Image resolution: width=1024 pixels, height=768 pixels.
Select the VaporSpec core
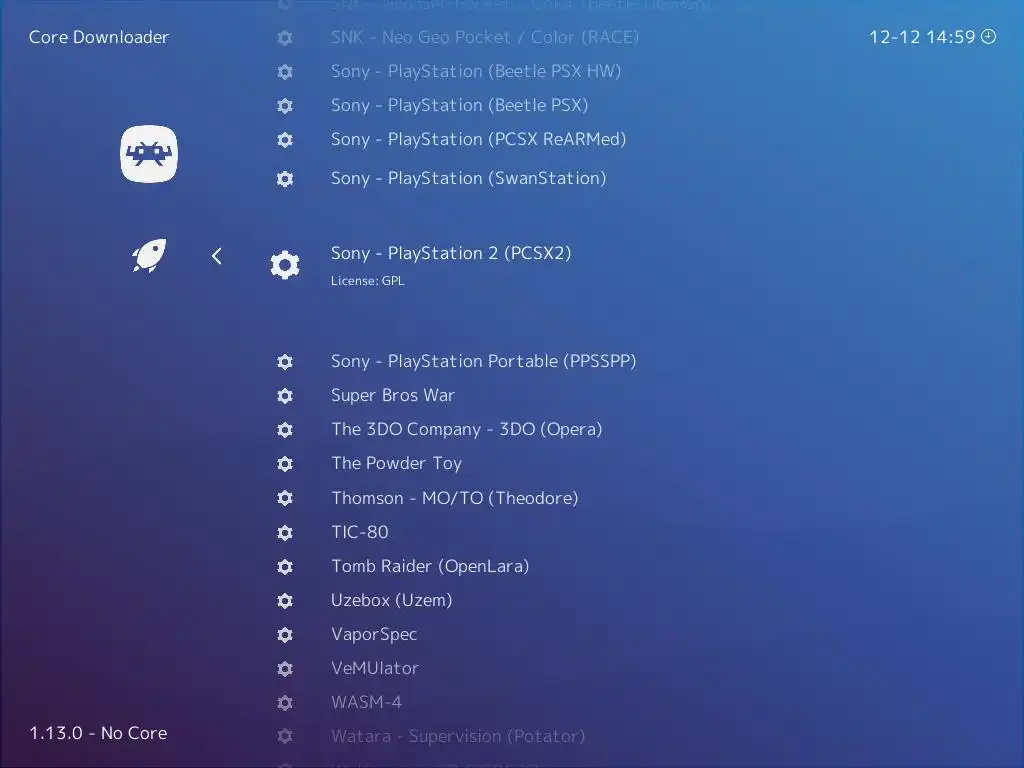(x=374, y=634)
